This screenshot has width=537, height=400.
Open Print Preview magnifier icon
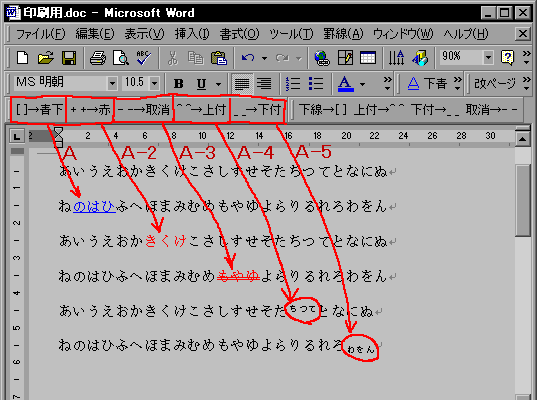121,58
